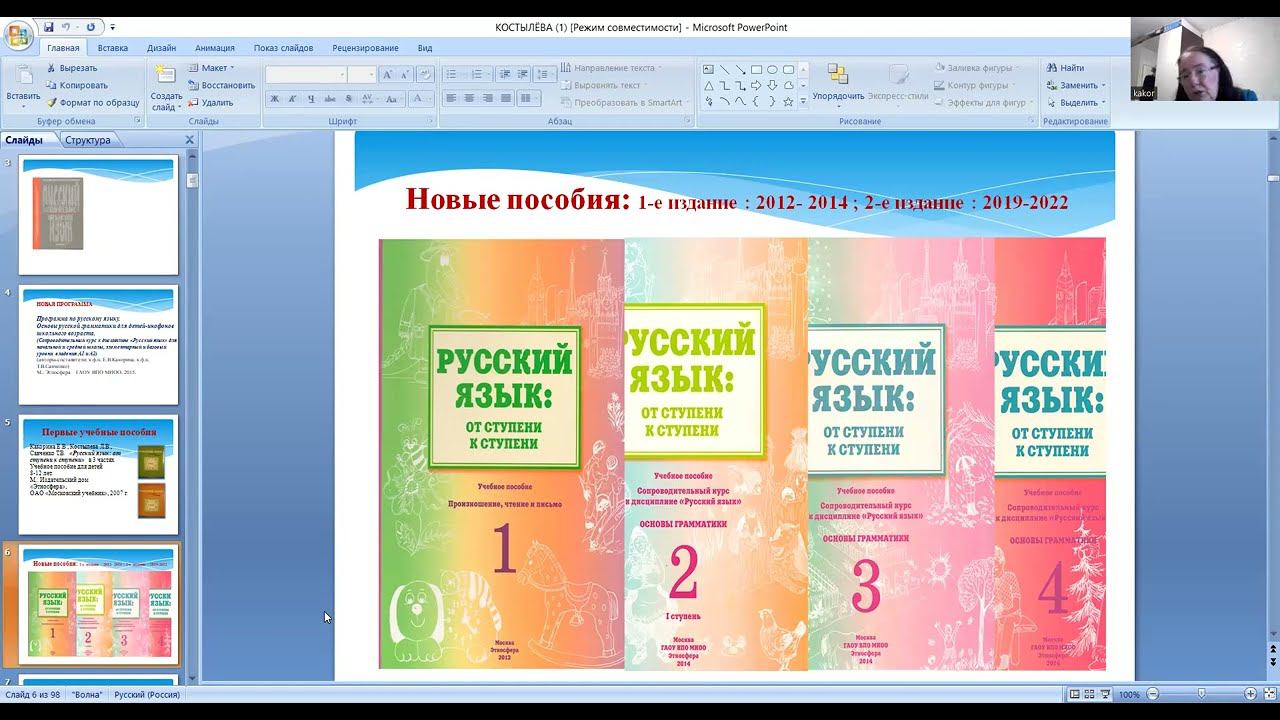1280x720 pixels.
Task: Open the Показ слайдов tab
Action: pos(283,48)
